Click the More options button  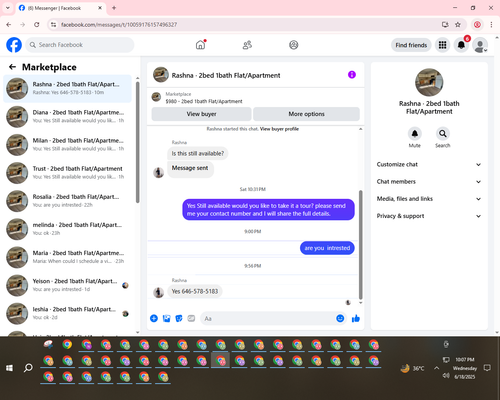(306, 114)
